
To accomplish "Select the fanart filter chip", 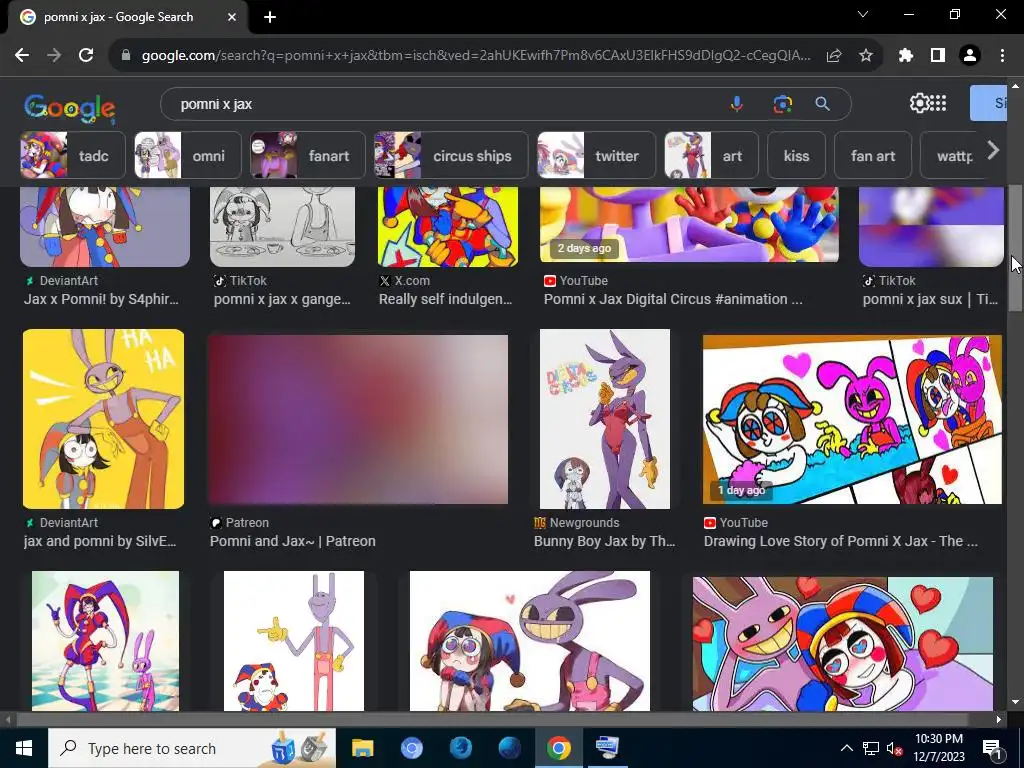I will click(308, 155).
